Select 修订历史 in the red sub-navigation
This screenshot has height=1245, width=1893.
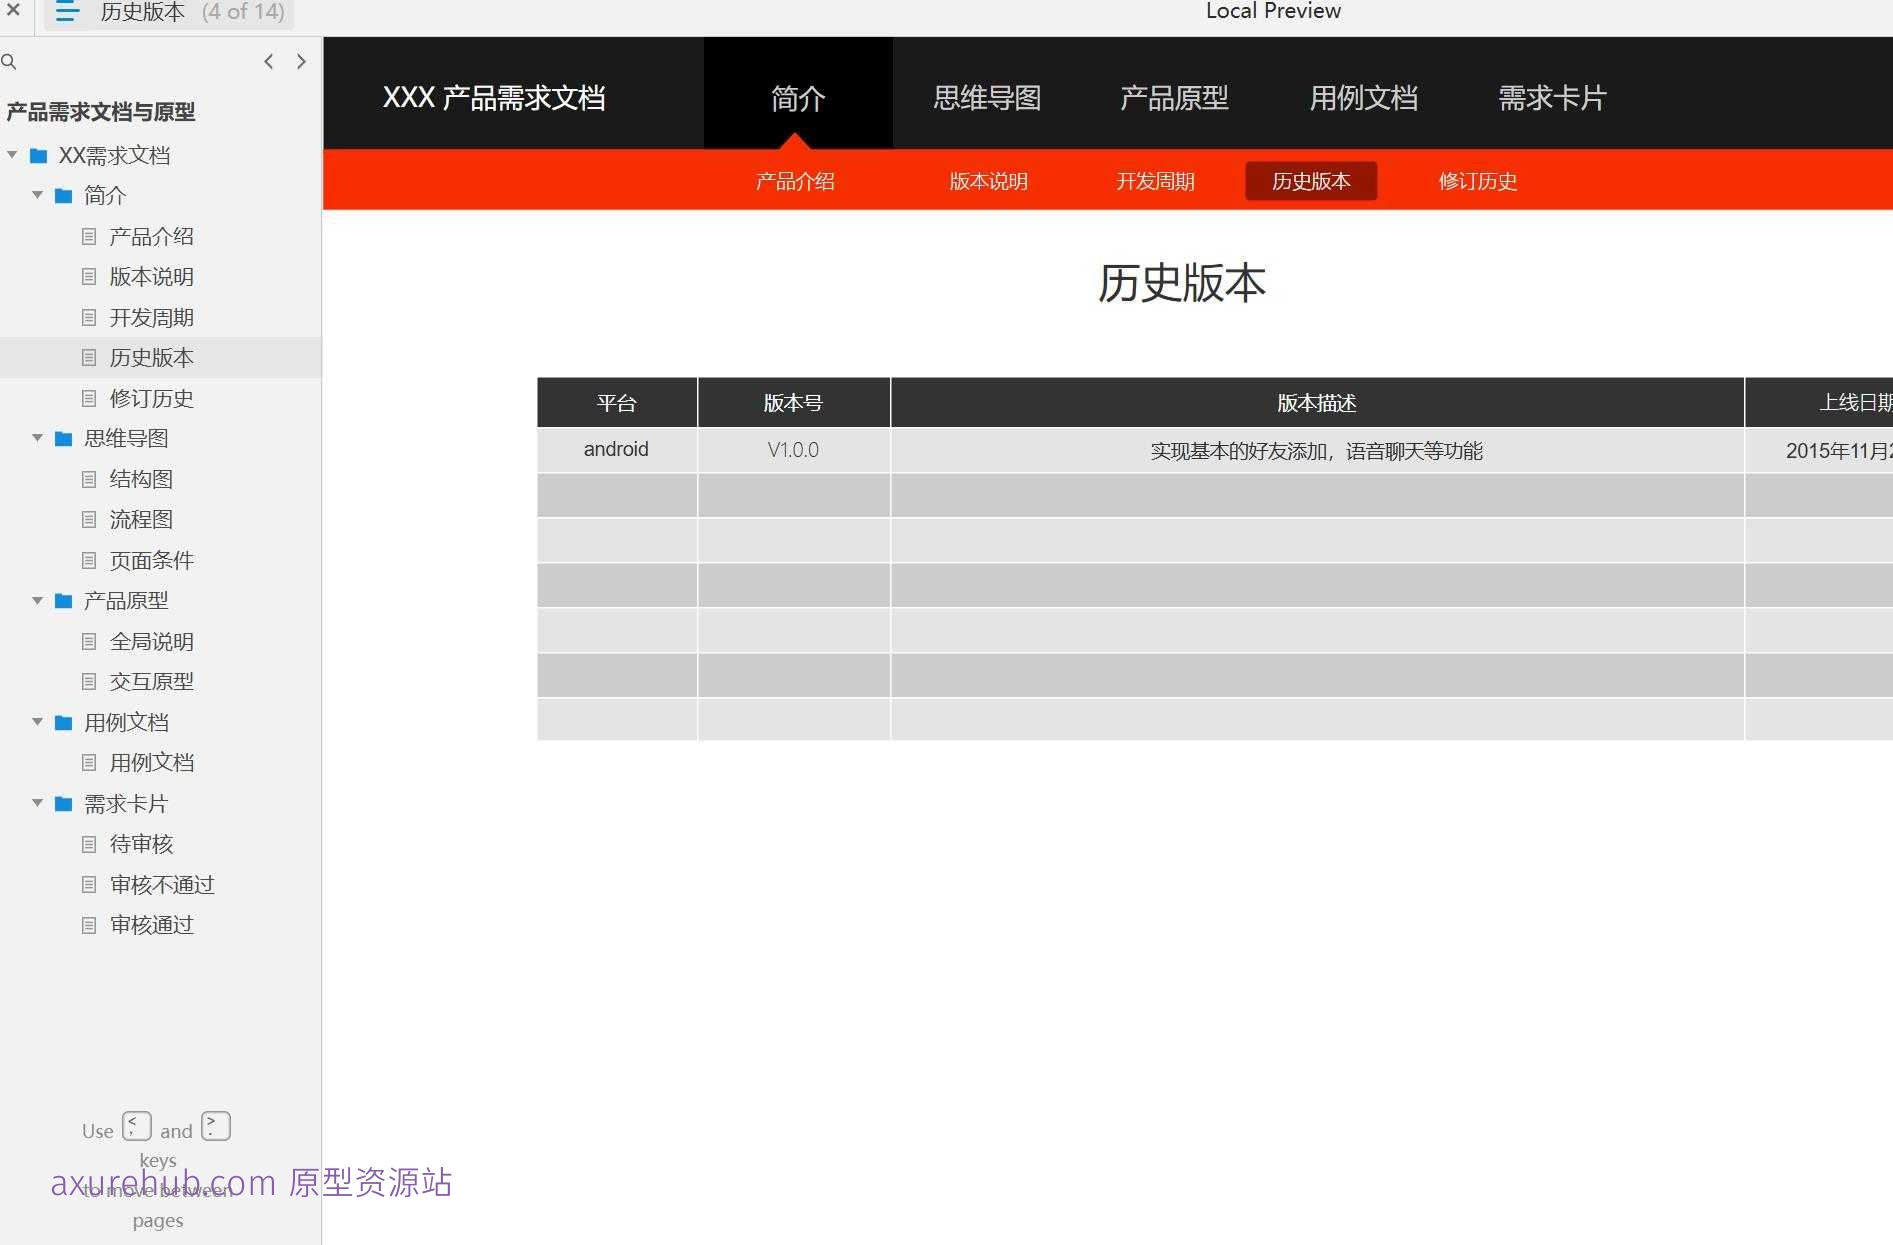tap(1477, 181)
